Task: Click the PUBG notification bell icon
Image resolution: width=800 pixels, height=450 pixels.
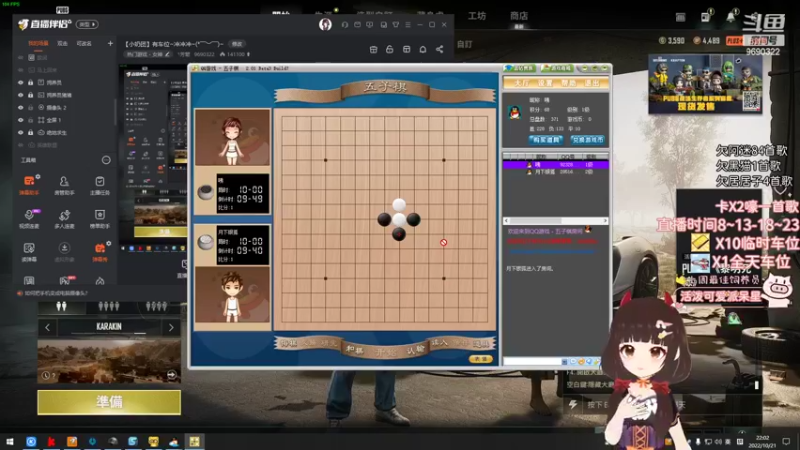Action: point(731,17)
